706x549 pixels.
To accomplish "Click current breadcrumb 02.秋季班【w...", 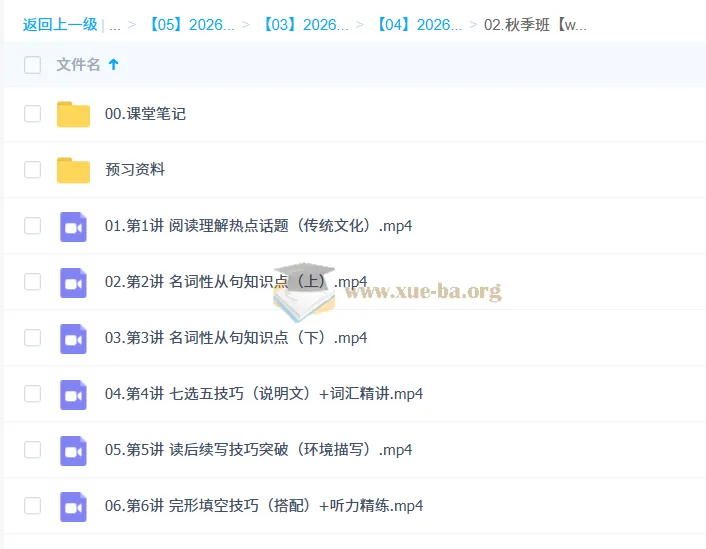I will tap(535, 24).
